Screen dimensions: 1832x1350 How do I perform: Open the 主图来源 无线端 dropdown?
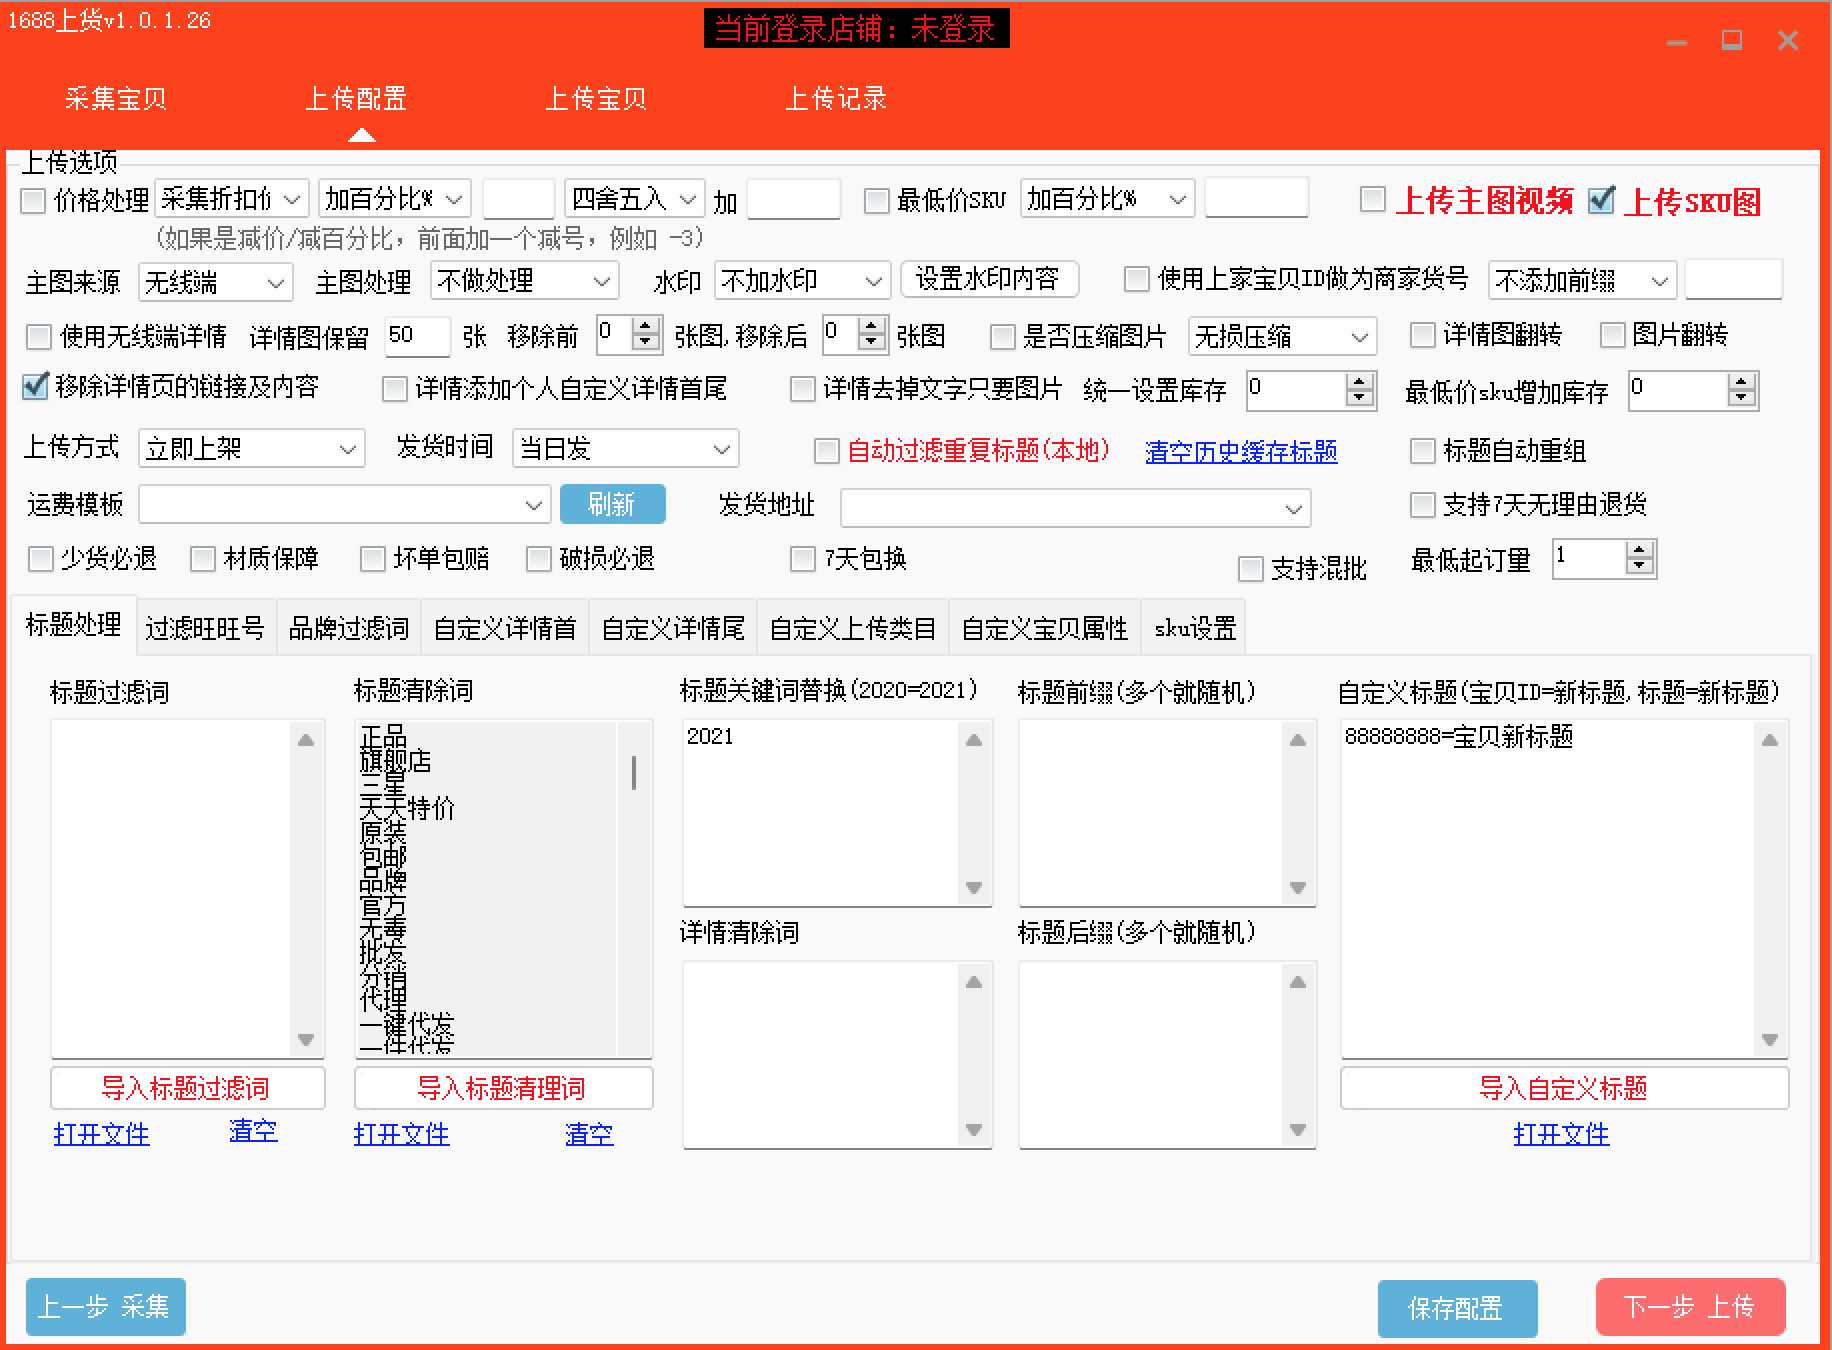coord(215,283)
